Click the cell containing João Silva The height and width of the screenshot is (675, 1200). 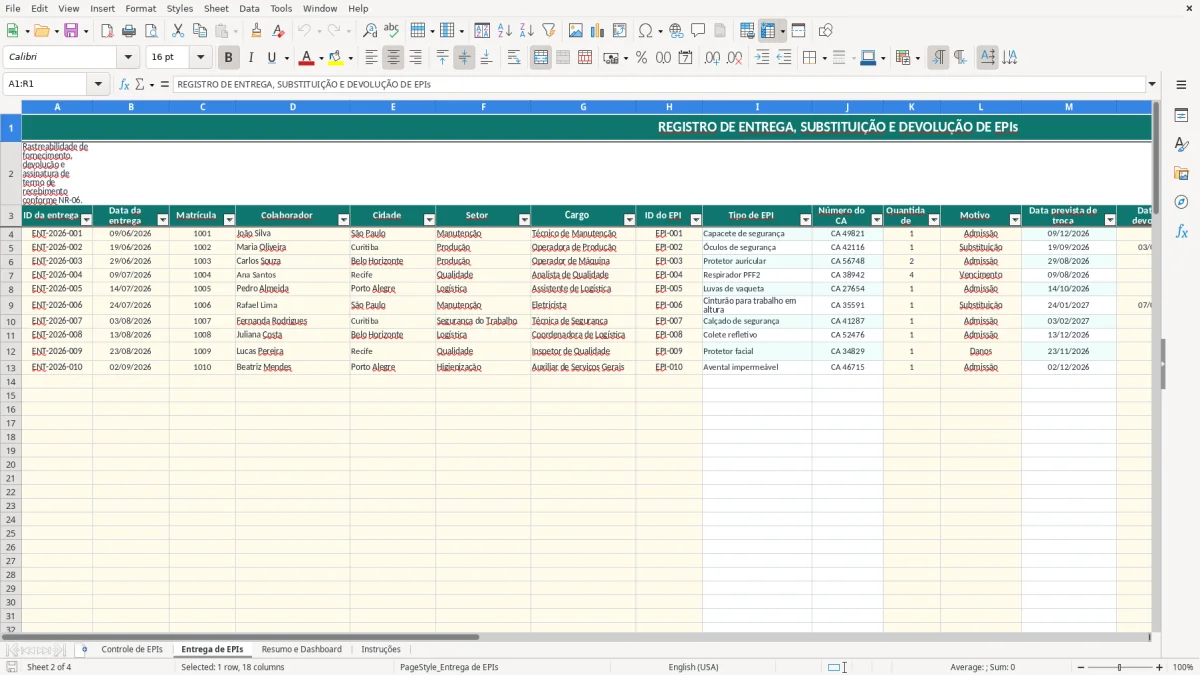coord(292,233)
